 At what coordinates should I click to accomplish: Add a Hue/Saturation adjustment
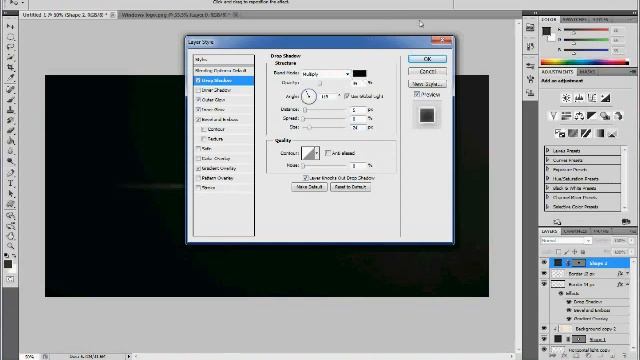[566, 116]
